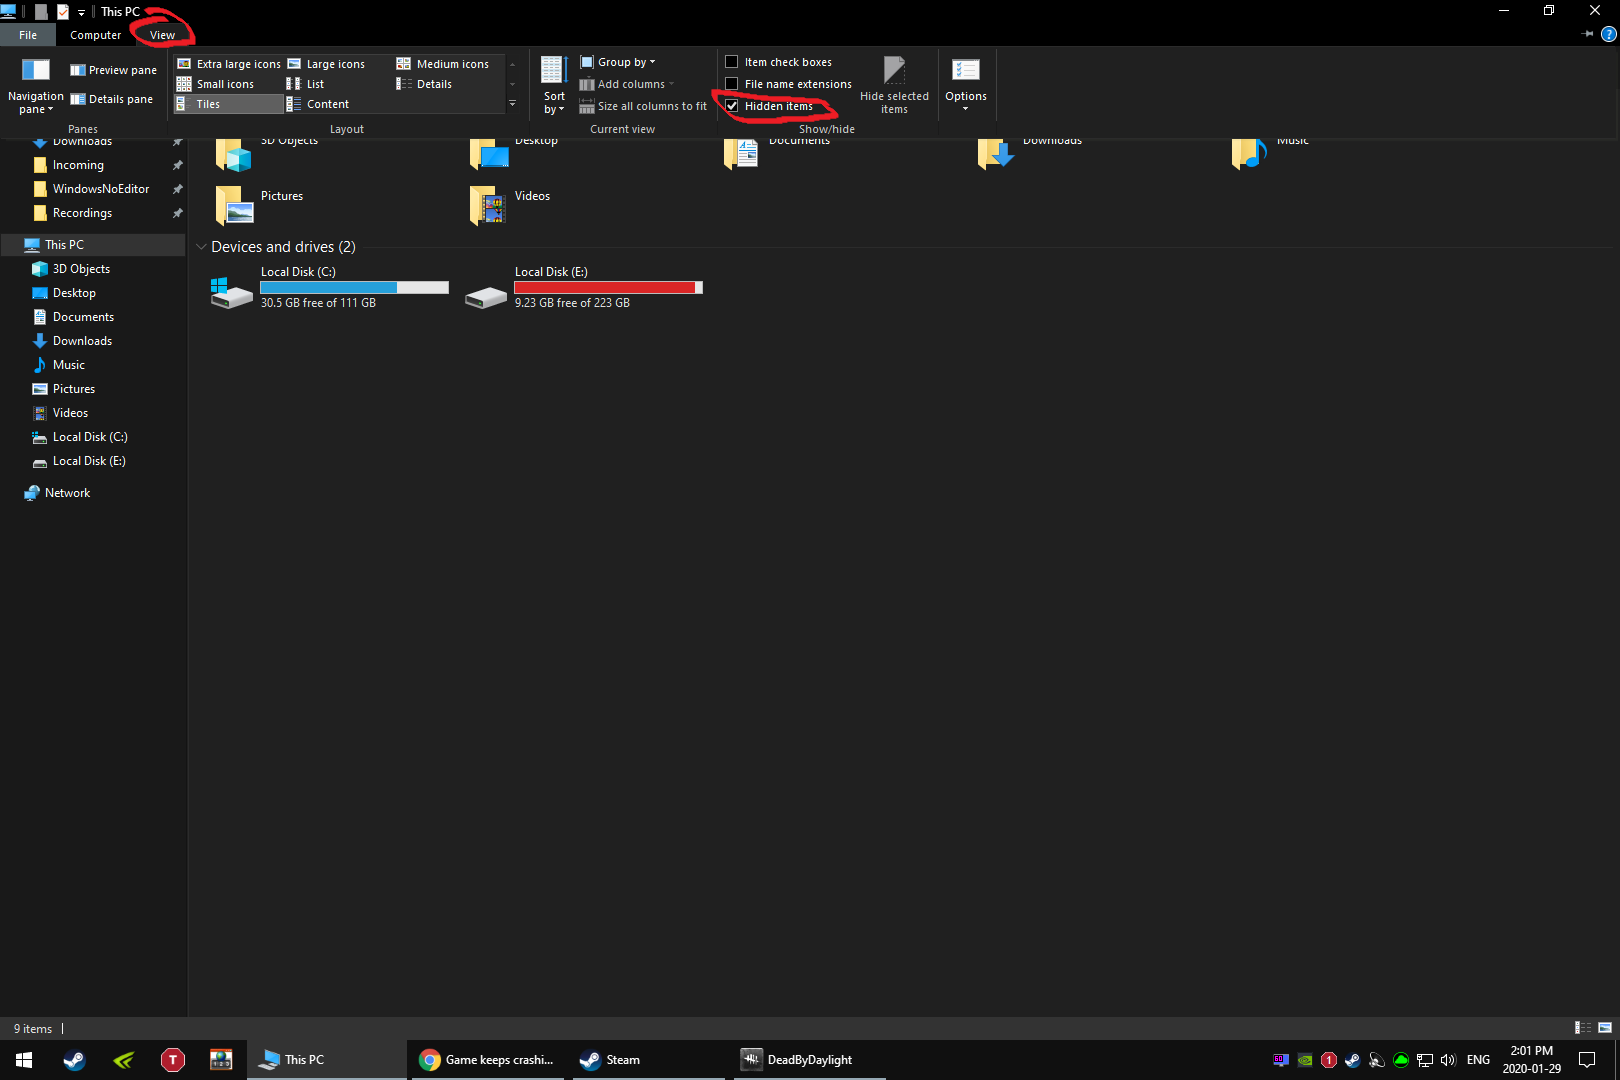
Task: Switch to the Computer ribbon tab
Action: (95, 35)
